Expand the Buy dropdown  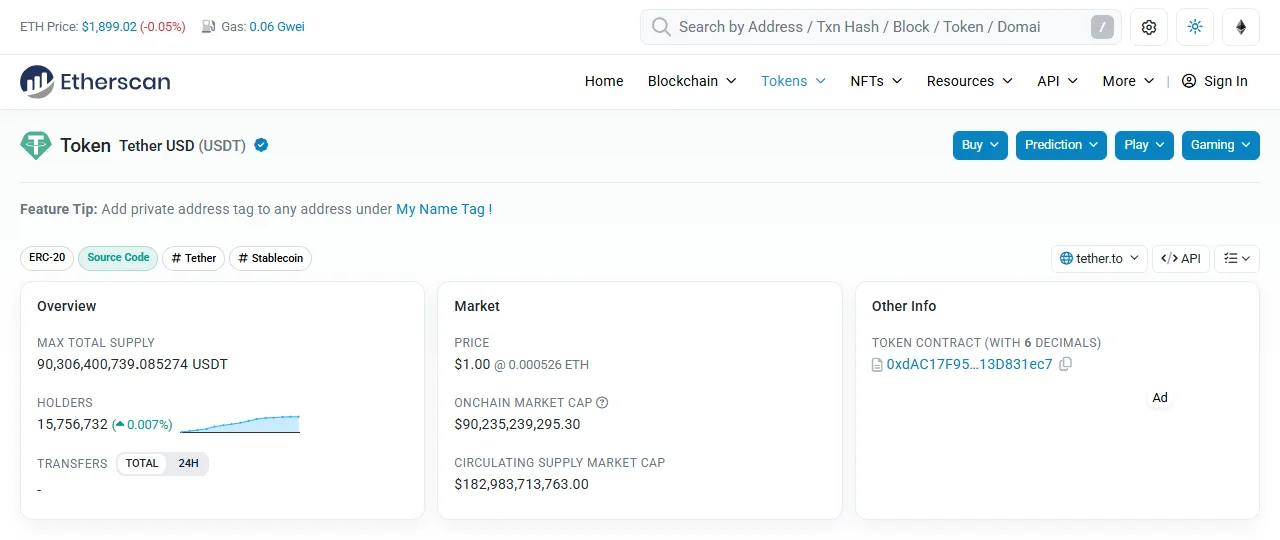click(980, 145)
